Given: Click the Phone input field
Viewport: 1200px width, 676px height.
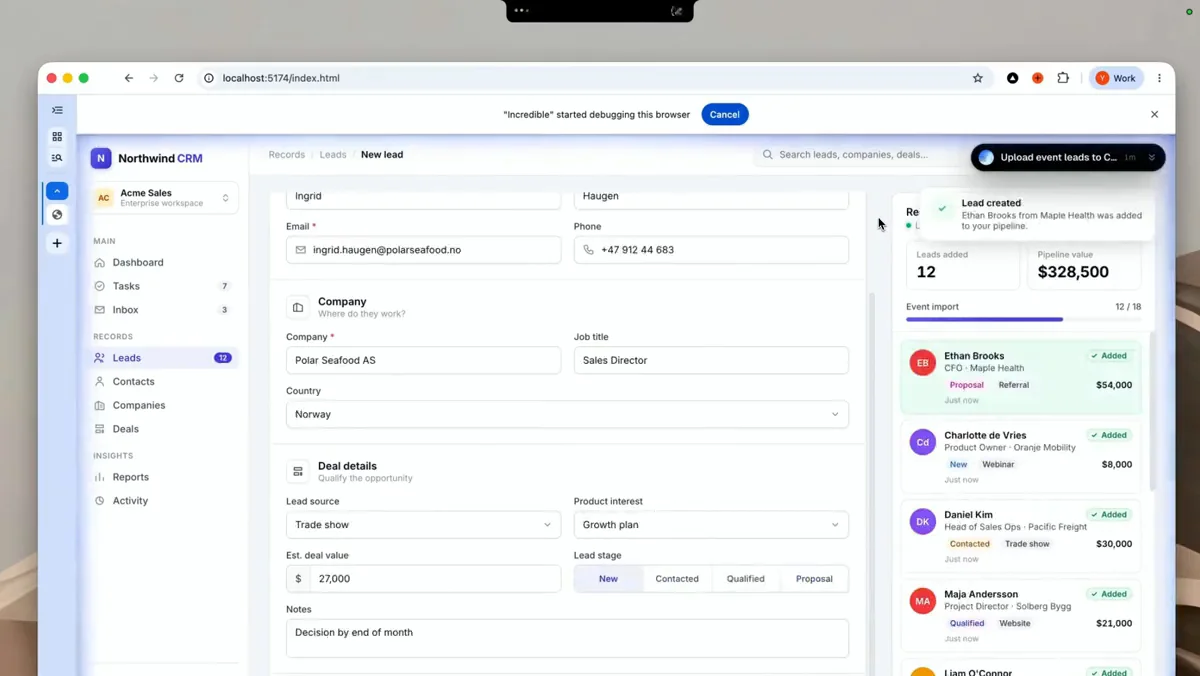Looking at the screenshot, I should coord(711,250).
